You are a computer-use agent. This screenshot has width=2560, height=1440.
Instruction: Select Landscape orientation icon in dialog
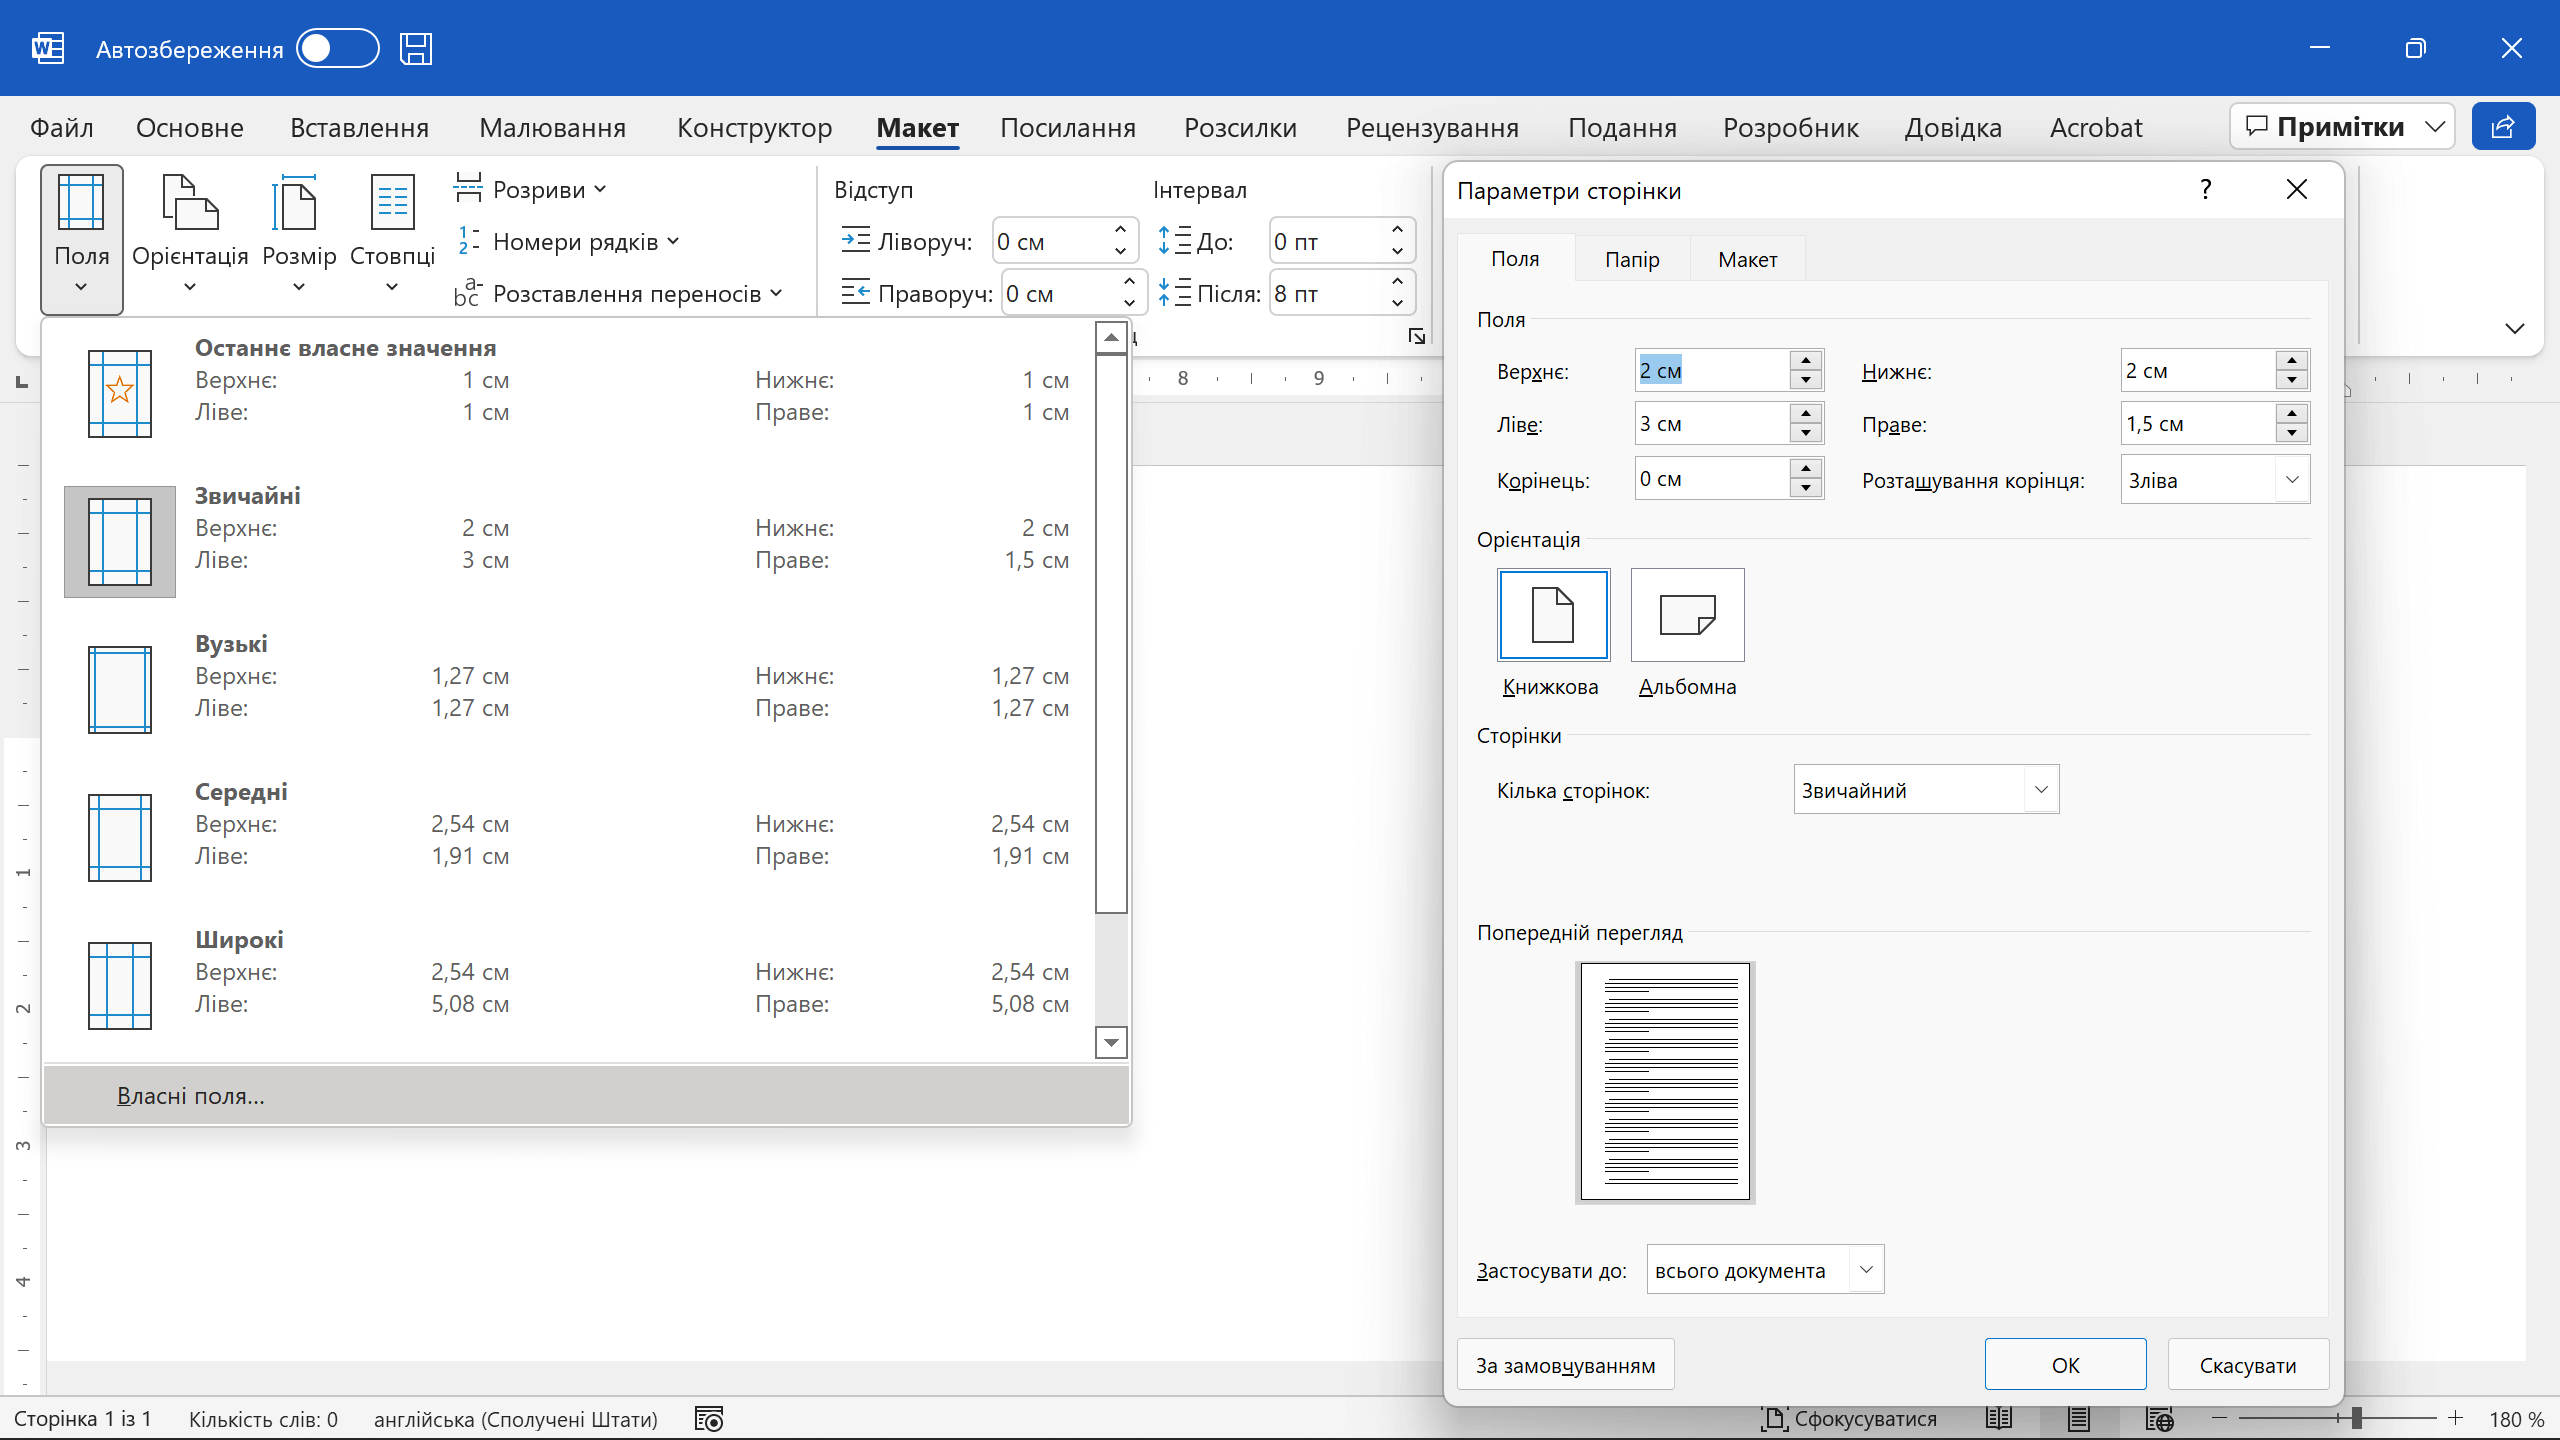pyautogui.click(x=1687, y=615)
